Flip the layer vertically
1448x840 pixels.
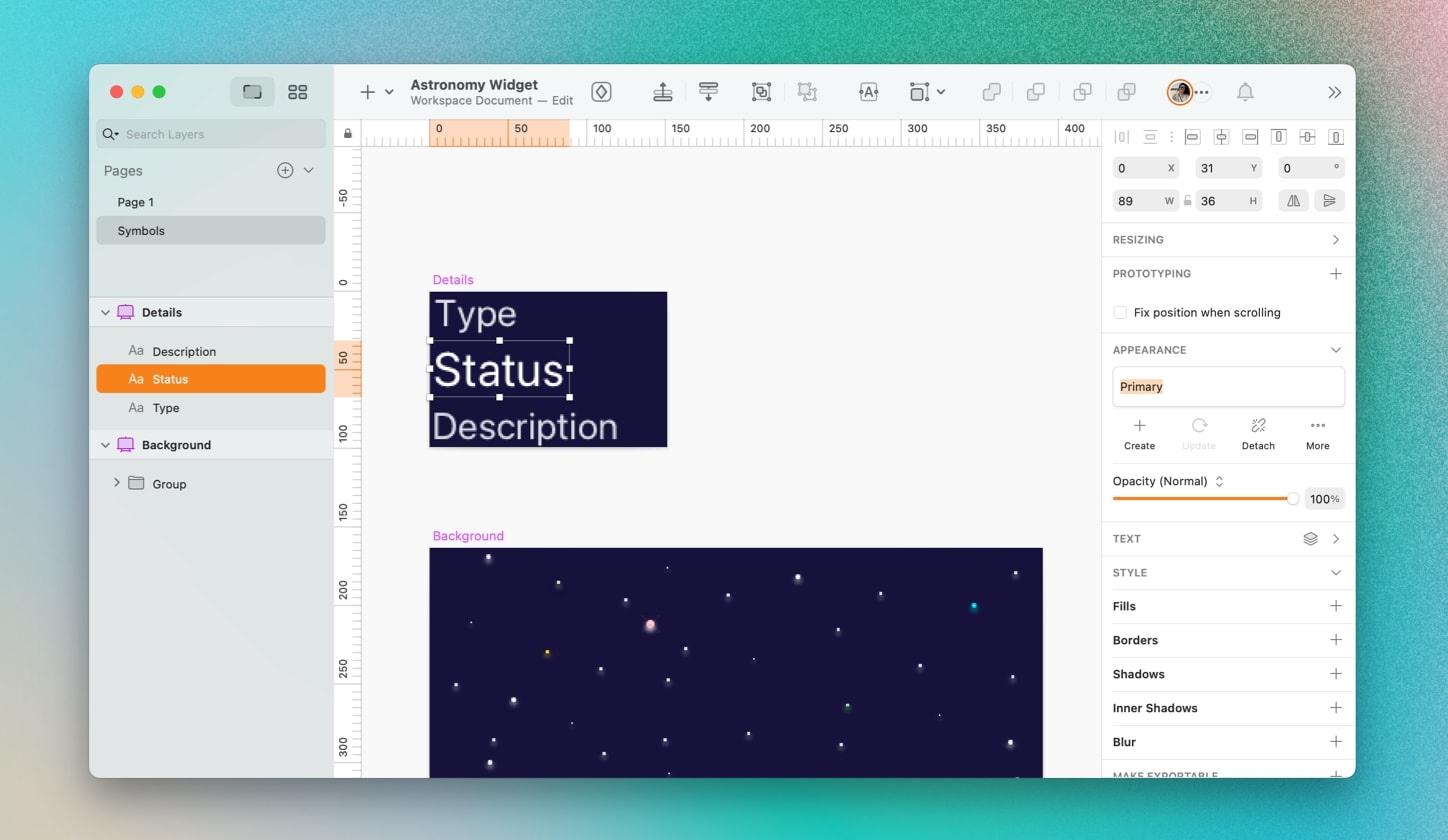[1329, 201]
